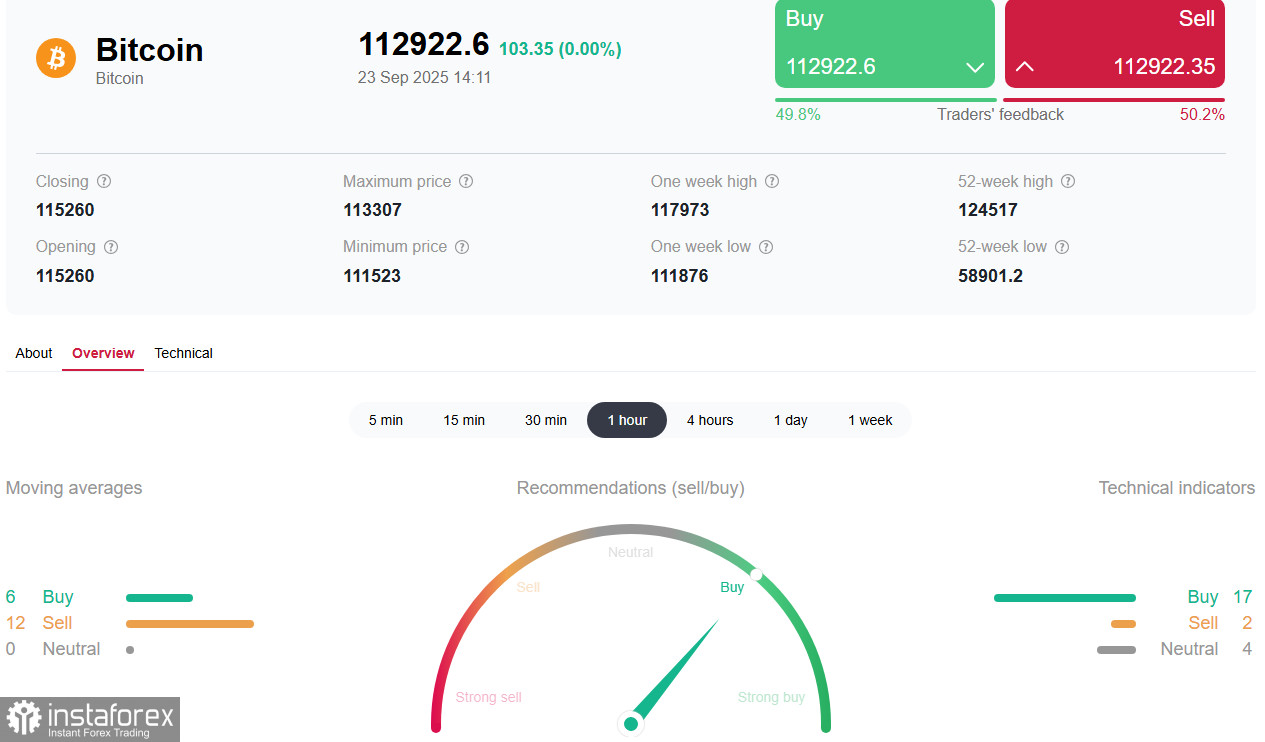Switch to the About tab
This screenshot has width=1265, height=742.
[34, 353]
